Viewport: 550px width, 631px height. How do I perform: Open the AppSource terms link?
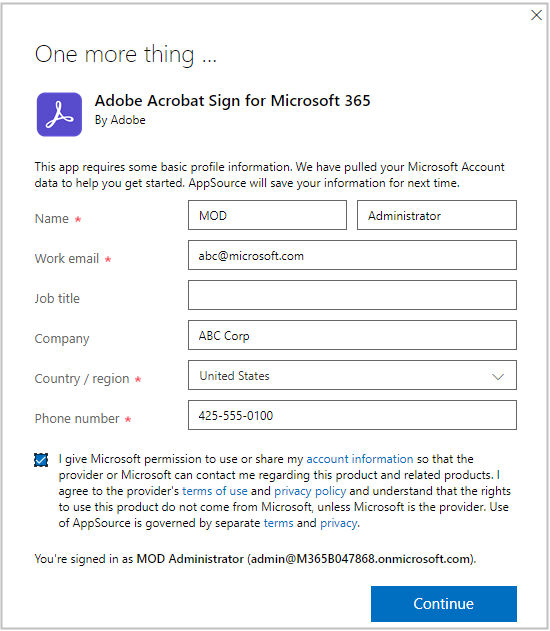tap(278, 523)
